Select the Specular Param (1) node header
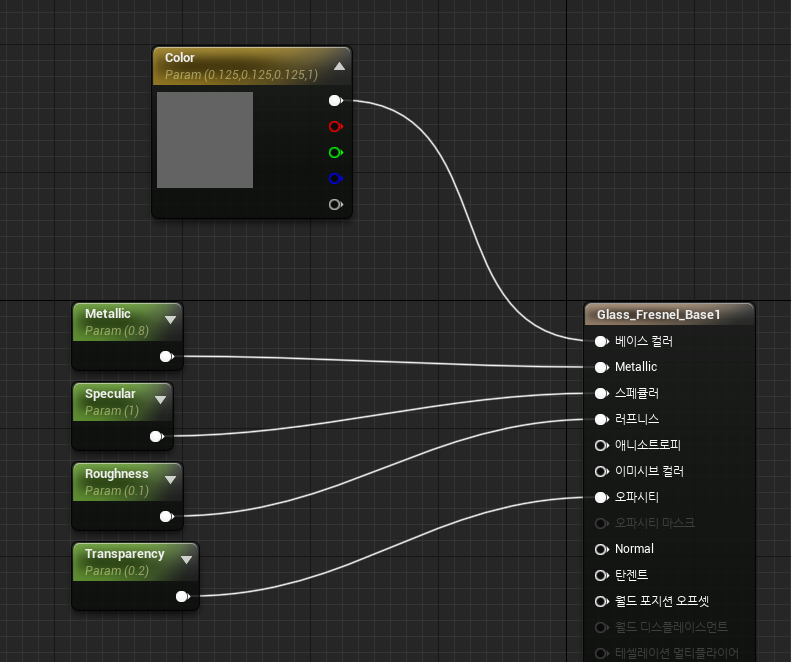This screenshot has height=662, width=791. 123,402
